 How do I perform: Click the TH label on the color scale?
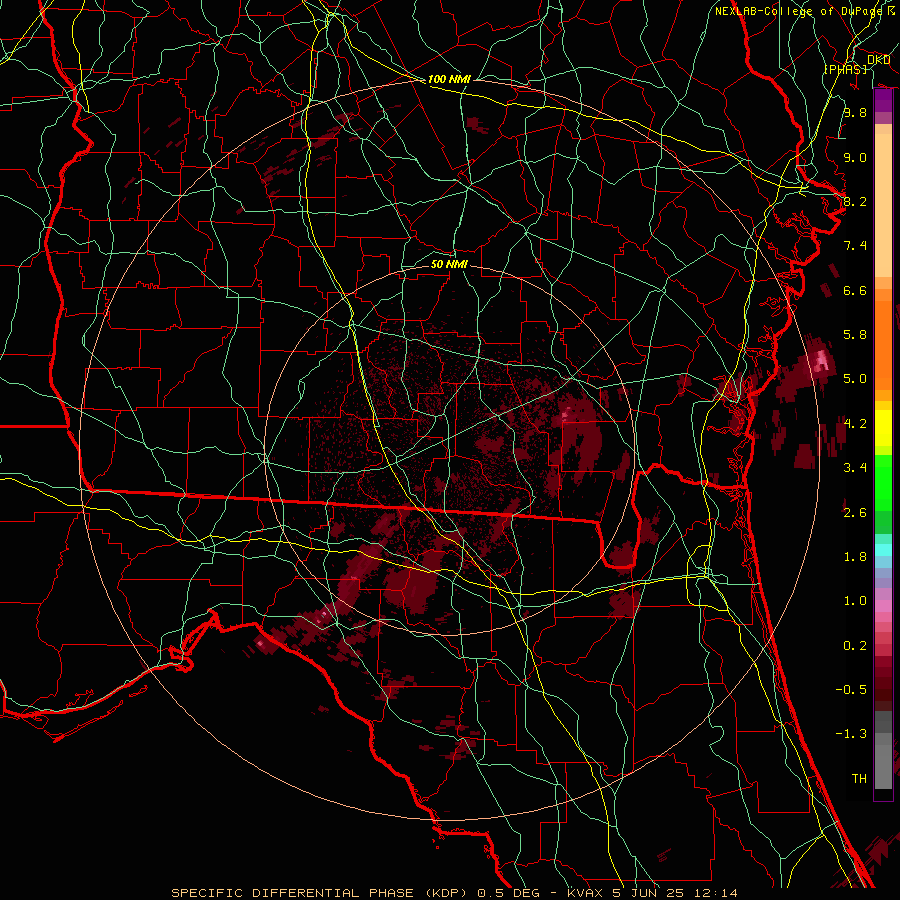(859, 779)
